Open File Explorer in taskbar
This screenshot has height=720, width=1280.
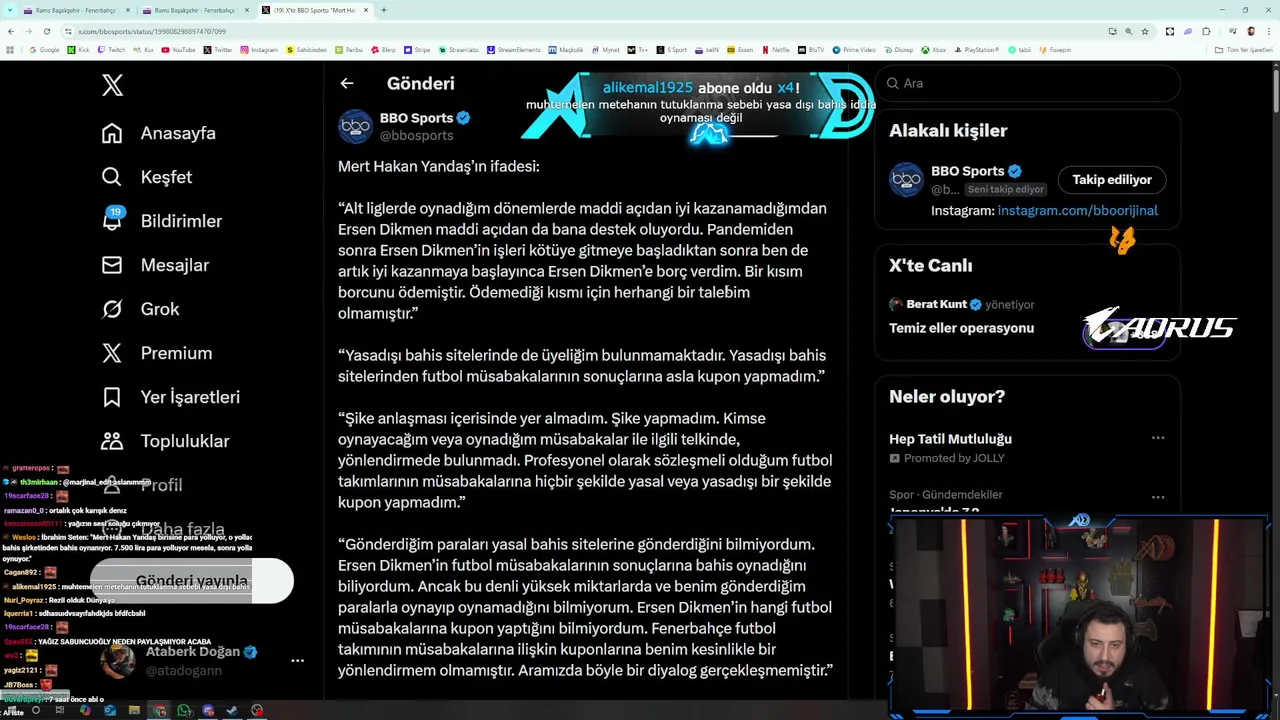134,711
